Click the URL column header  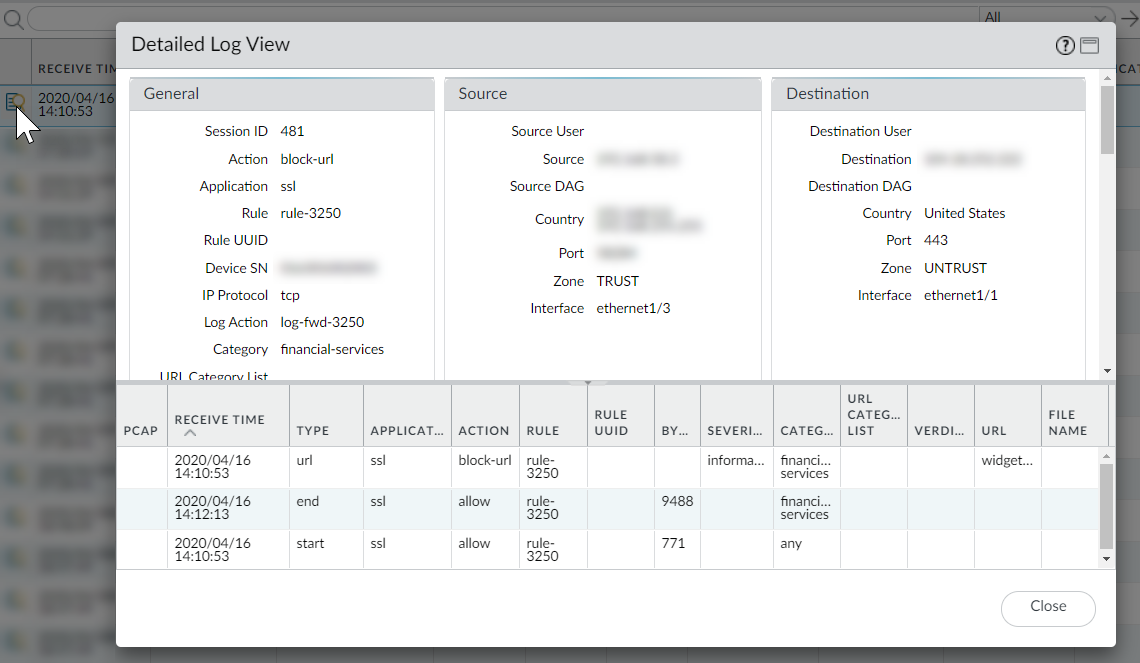point(993,430)
